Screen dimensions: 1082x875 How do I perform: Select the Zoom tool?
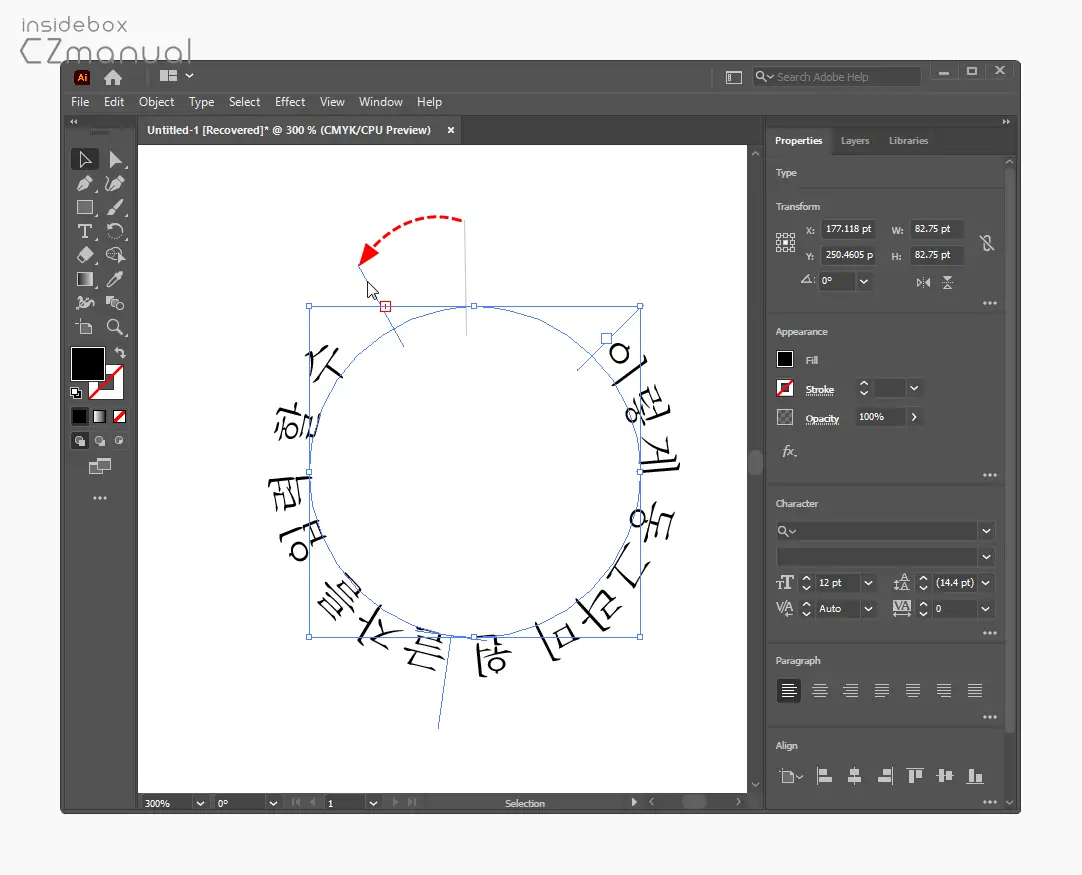click(115, 327)
